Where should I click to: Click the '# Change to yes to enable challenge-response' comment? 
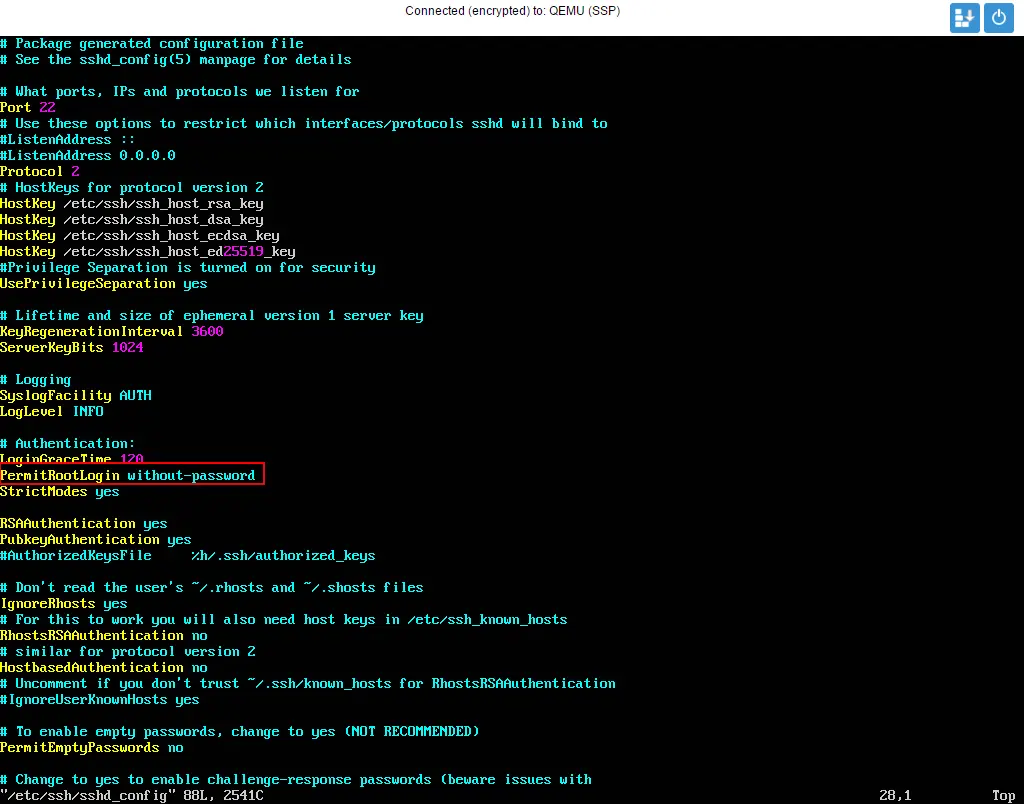[x=296, y=779]
